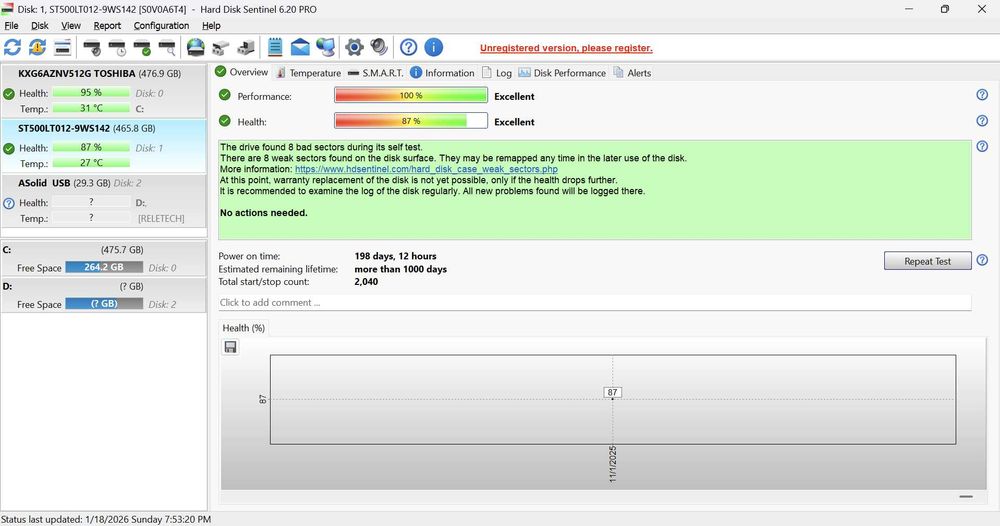Click the refresh with warning icon
1000x526 pixels.
38,47
